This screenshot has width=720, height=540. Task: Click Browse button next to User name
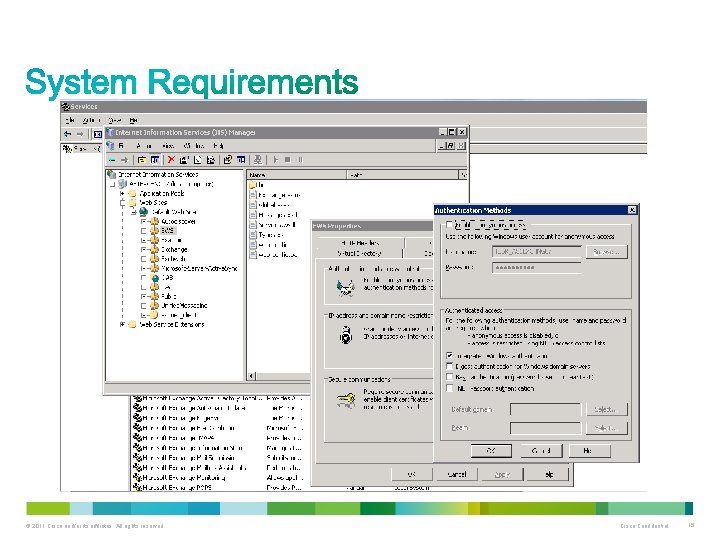pyautogui.click(x=607, y=252)
